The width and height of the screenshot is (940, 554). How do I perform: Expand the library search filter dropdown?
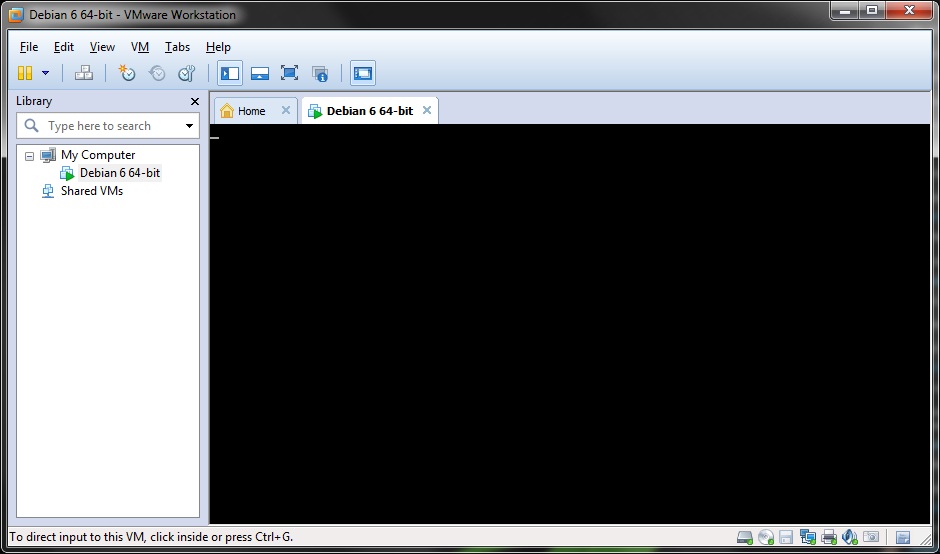pos(189,126)
